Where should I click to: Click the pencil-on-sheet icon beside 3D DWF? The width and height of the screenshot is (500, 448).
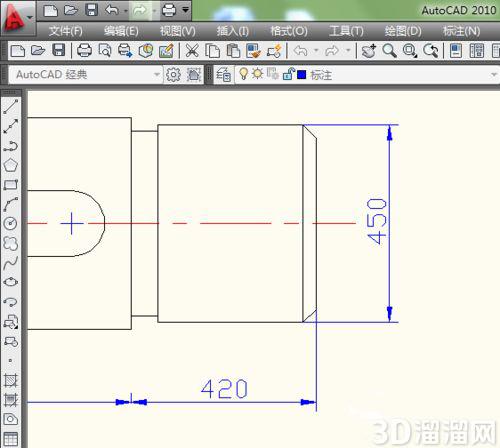(166, 51)
